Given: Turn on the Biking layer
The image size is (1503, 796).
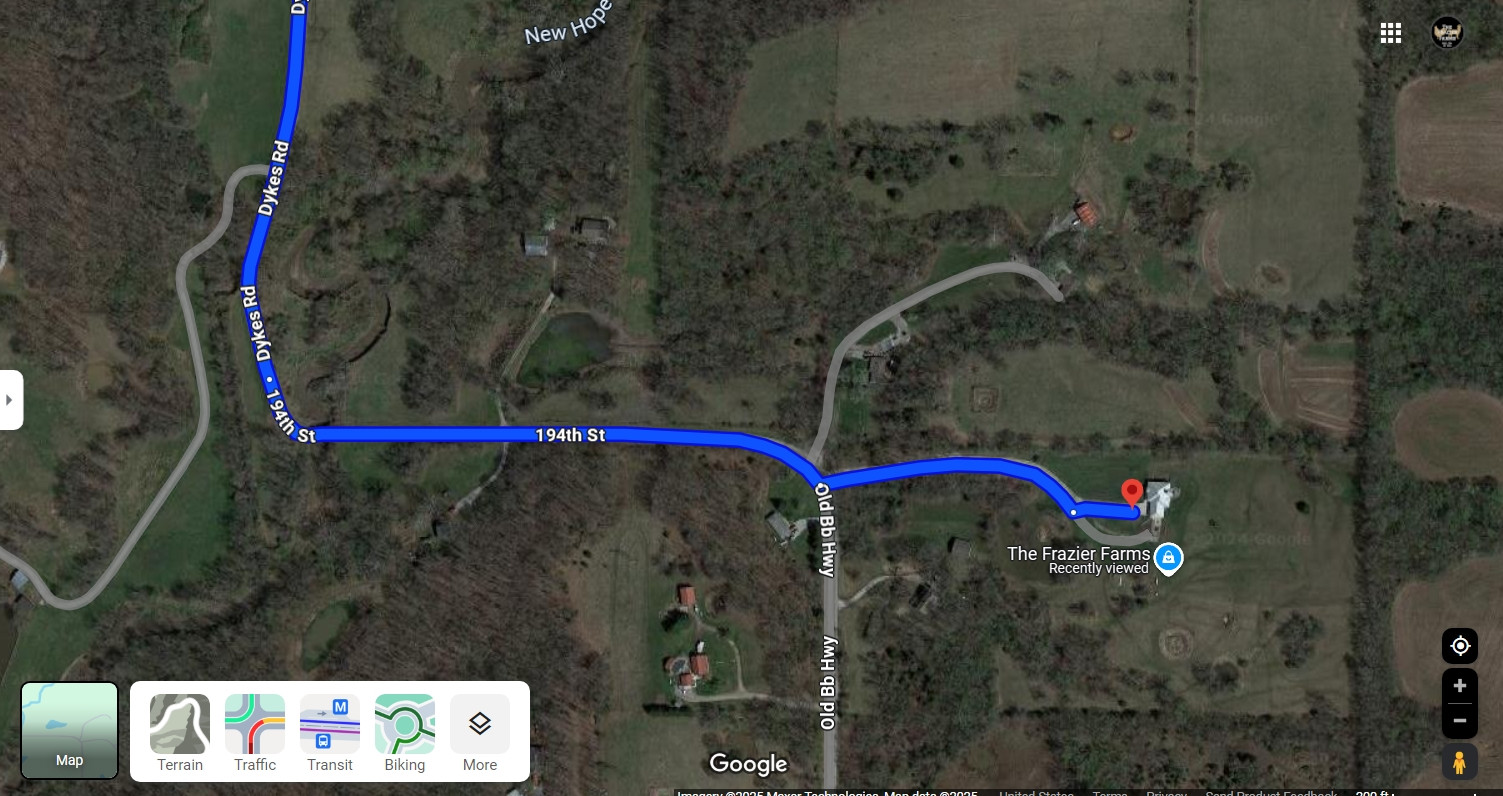Looking at the screenshot, I should [405, 733].
